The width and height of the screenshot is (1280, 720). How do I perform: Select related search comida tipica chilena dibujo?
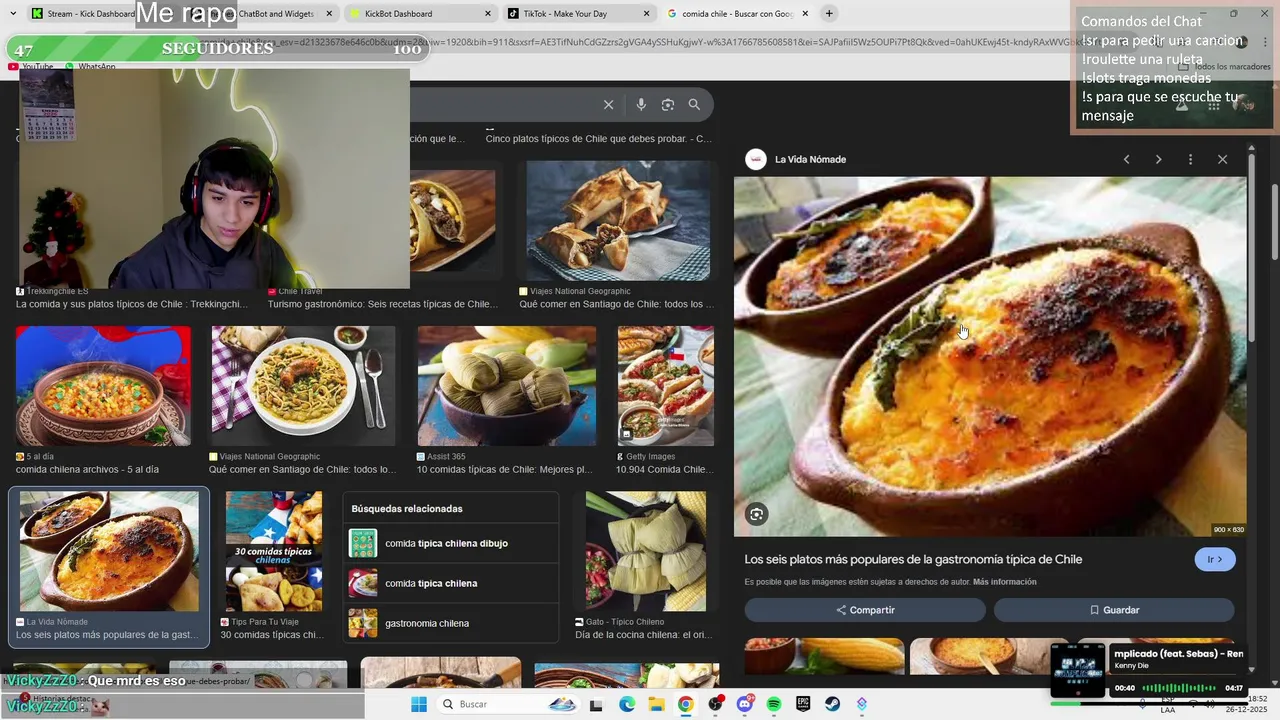(450, 543)
